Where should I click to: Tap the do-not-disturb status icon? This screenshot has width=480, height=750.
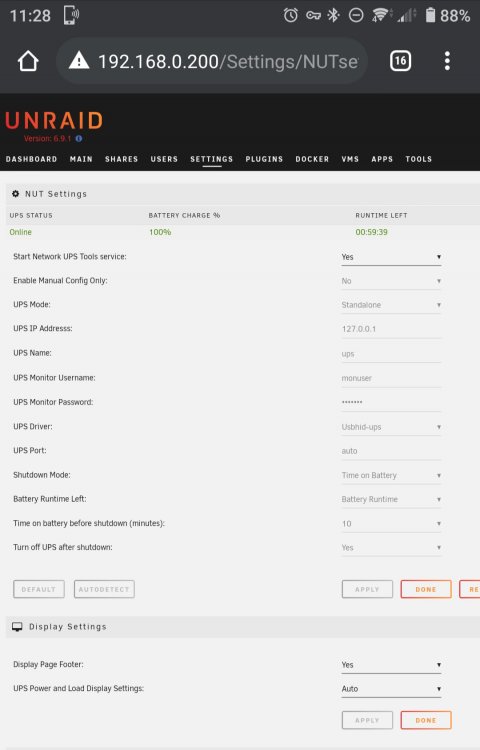(x=356, y=15)
